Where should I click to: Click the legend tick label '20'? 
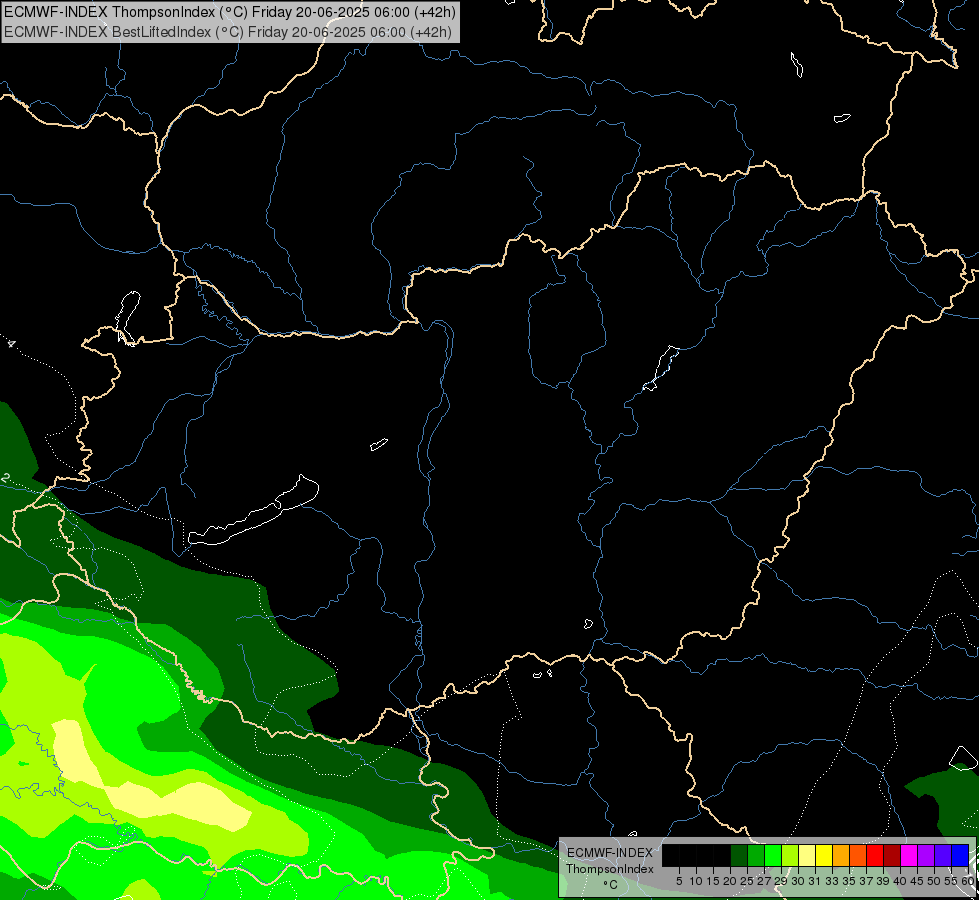coord(730,881)
